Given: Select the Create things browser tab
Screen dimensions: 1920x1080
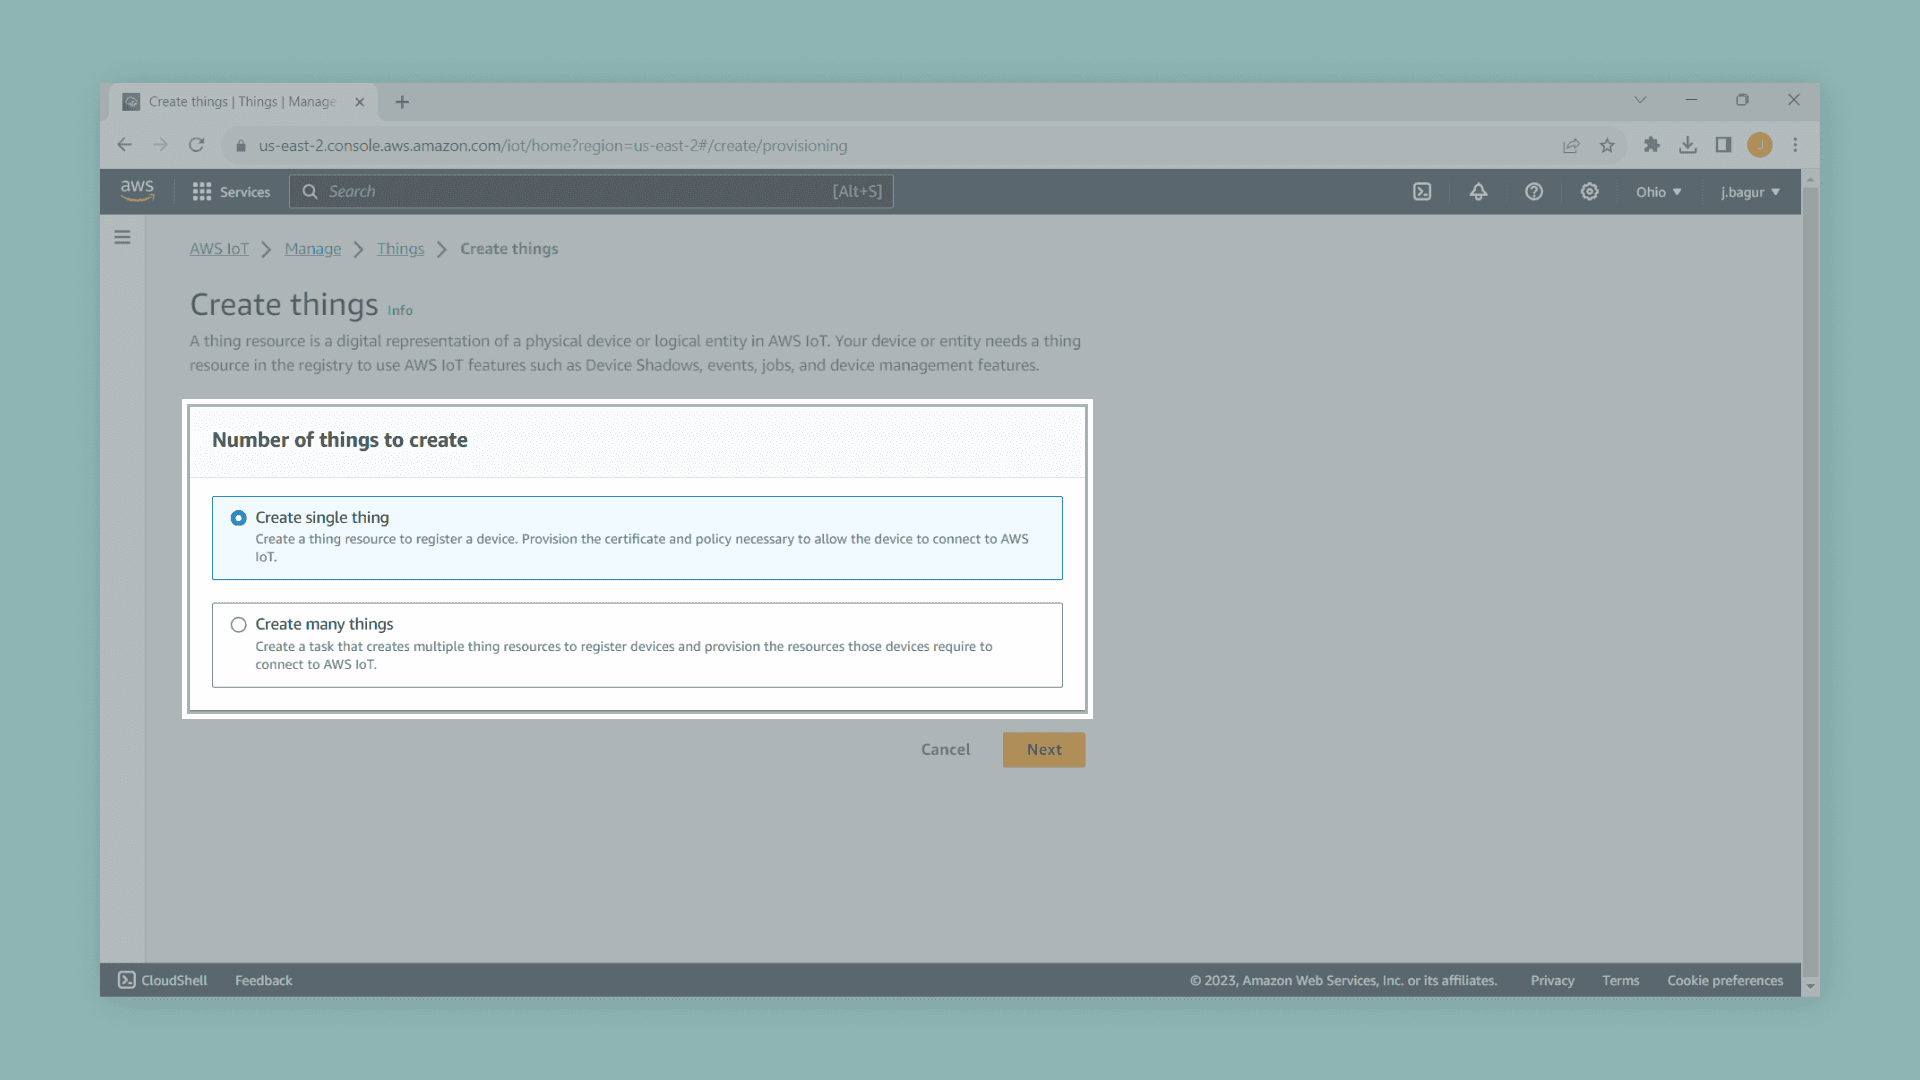Looking at the screenshot, I should (243, 102).
